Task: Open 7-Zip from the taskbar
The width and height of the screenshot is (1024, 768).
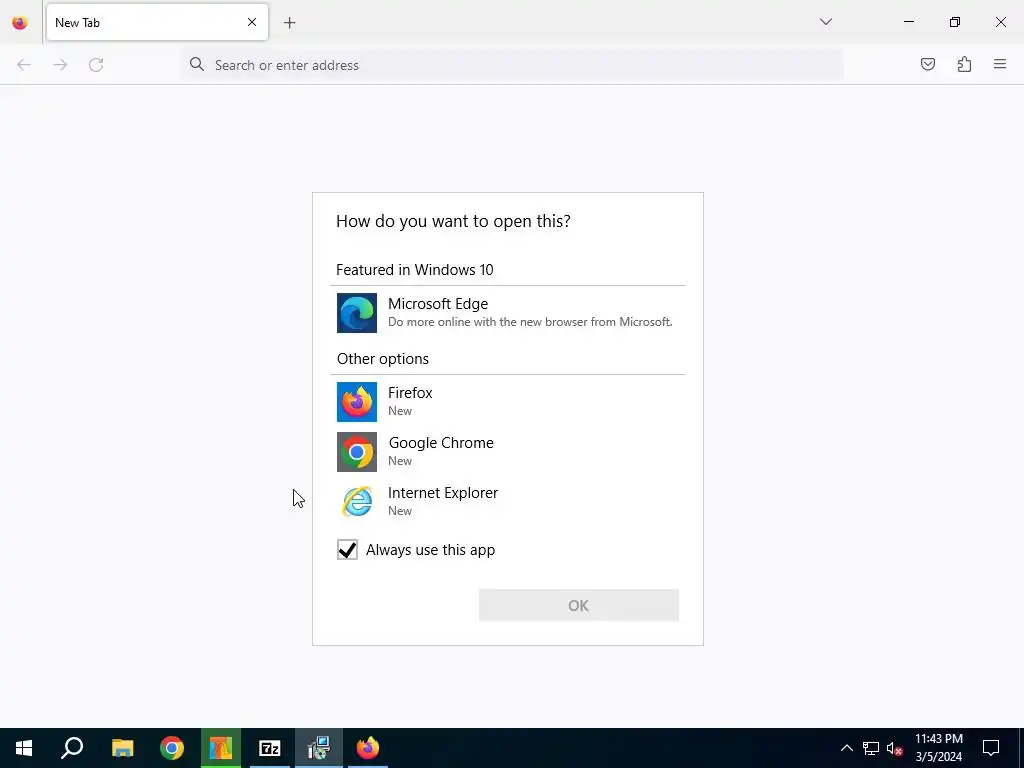Action: (x=270, y=748)
